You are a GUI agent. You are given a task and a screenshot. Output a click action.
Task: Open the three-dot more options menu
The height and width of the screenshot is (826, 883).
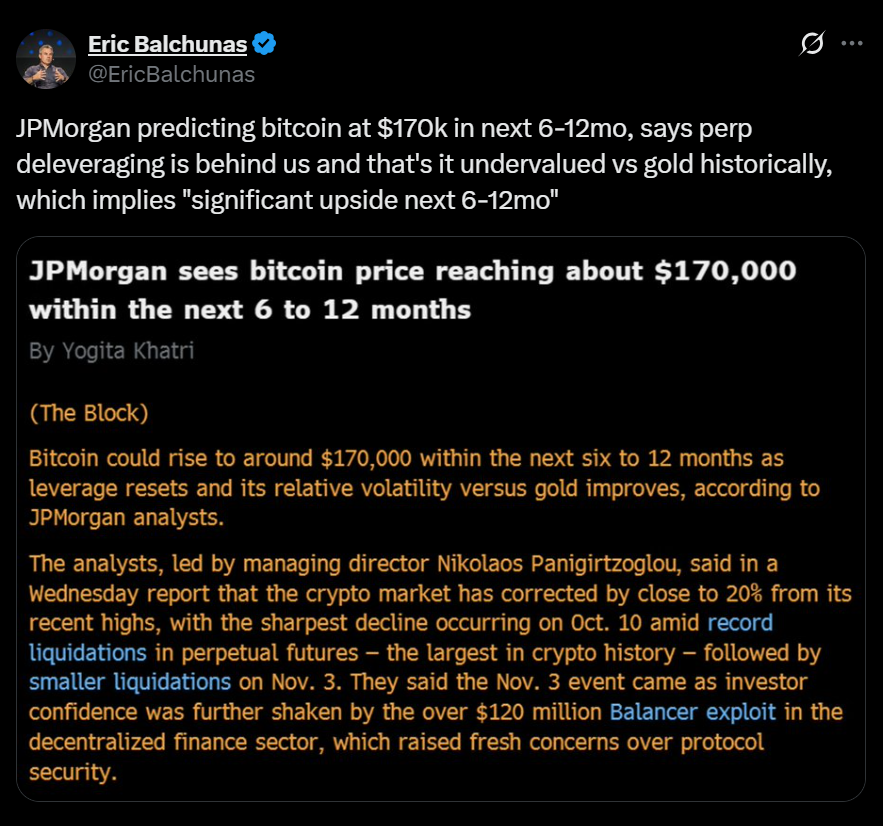tap(851, 43)
